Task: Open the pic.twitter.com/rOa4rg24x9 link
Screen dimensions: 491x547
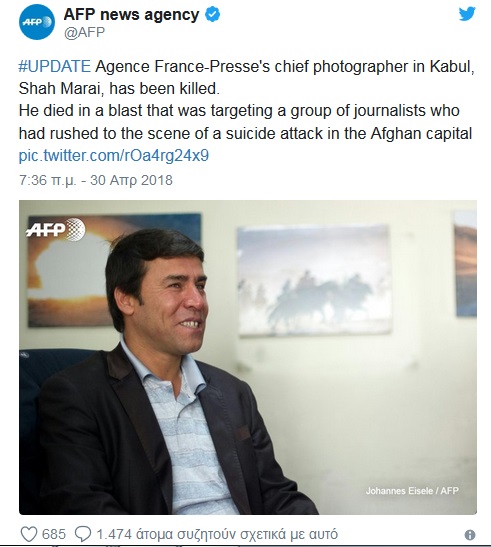Action: click(114, 155)
